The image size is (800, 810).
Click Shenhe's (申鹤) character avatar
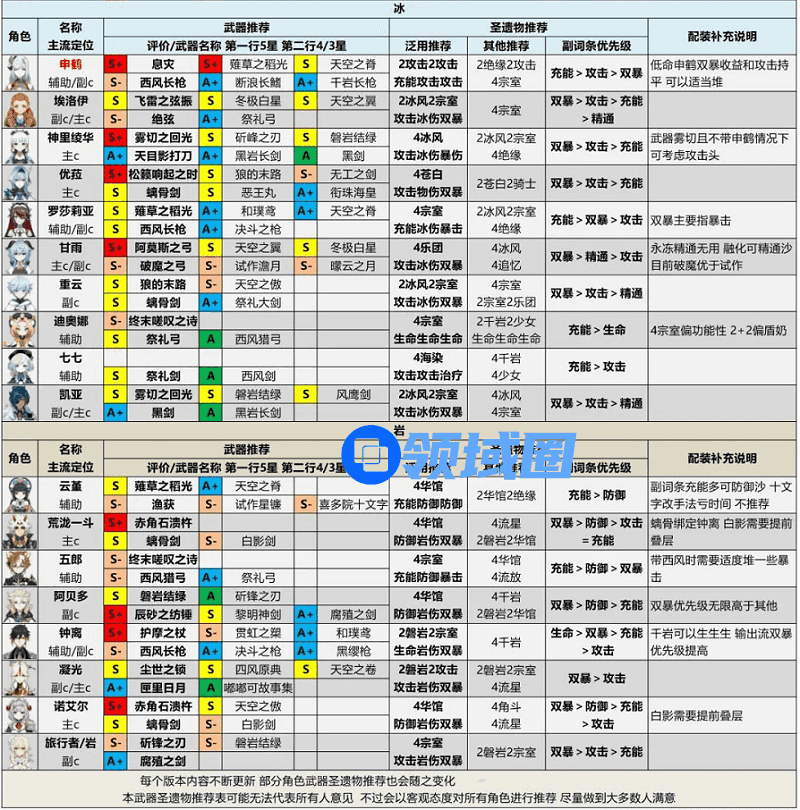point(21,73)
